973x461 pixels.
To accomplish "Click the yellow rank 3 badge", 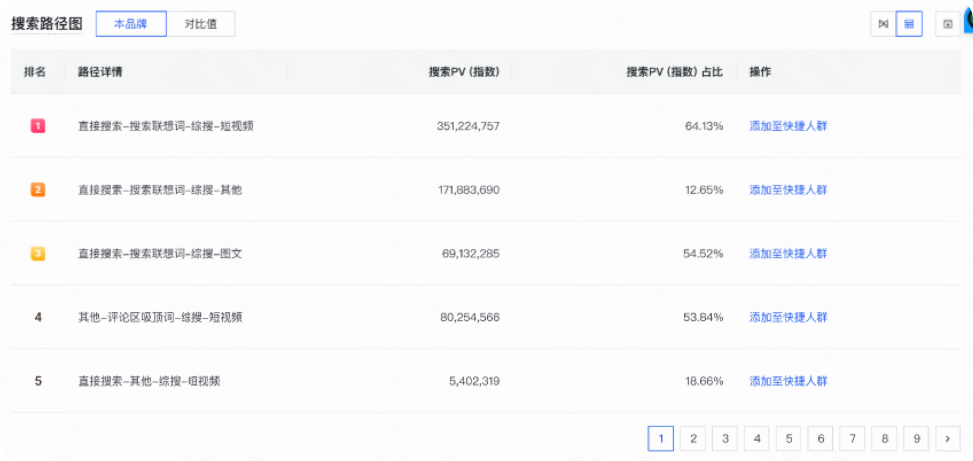I will [x=38, y=254].
